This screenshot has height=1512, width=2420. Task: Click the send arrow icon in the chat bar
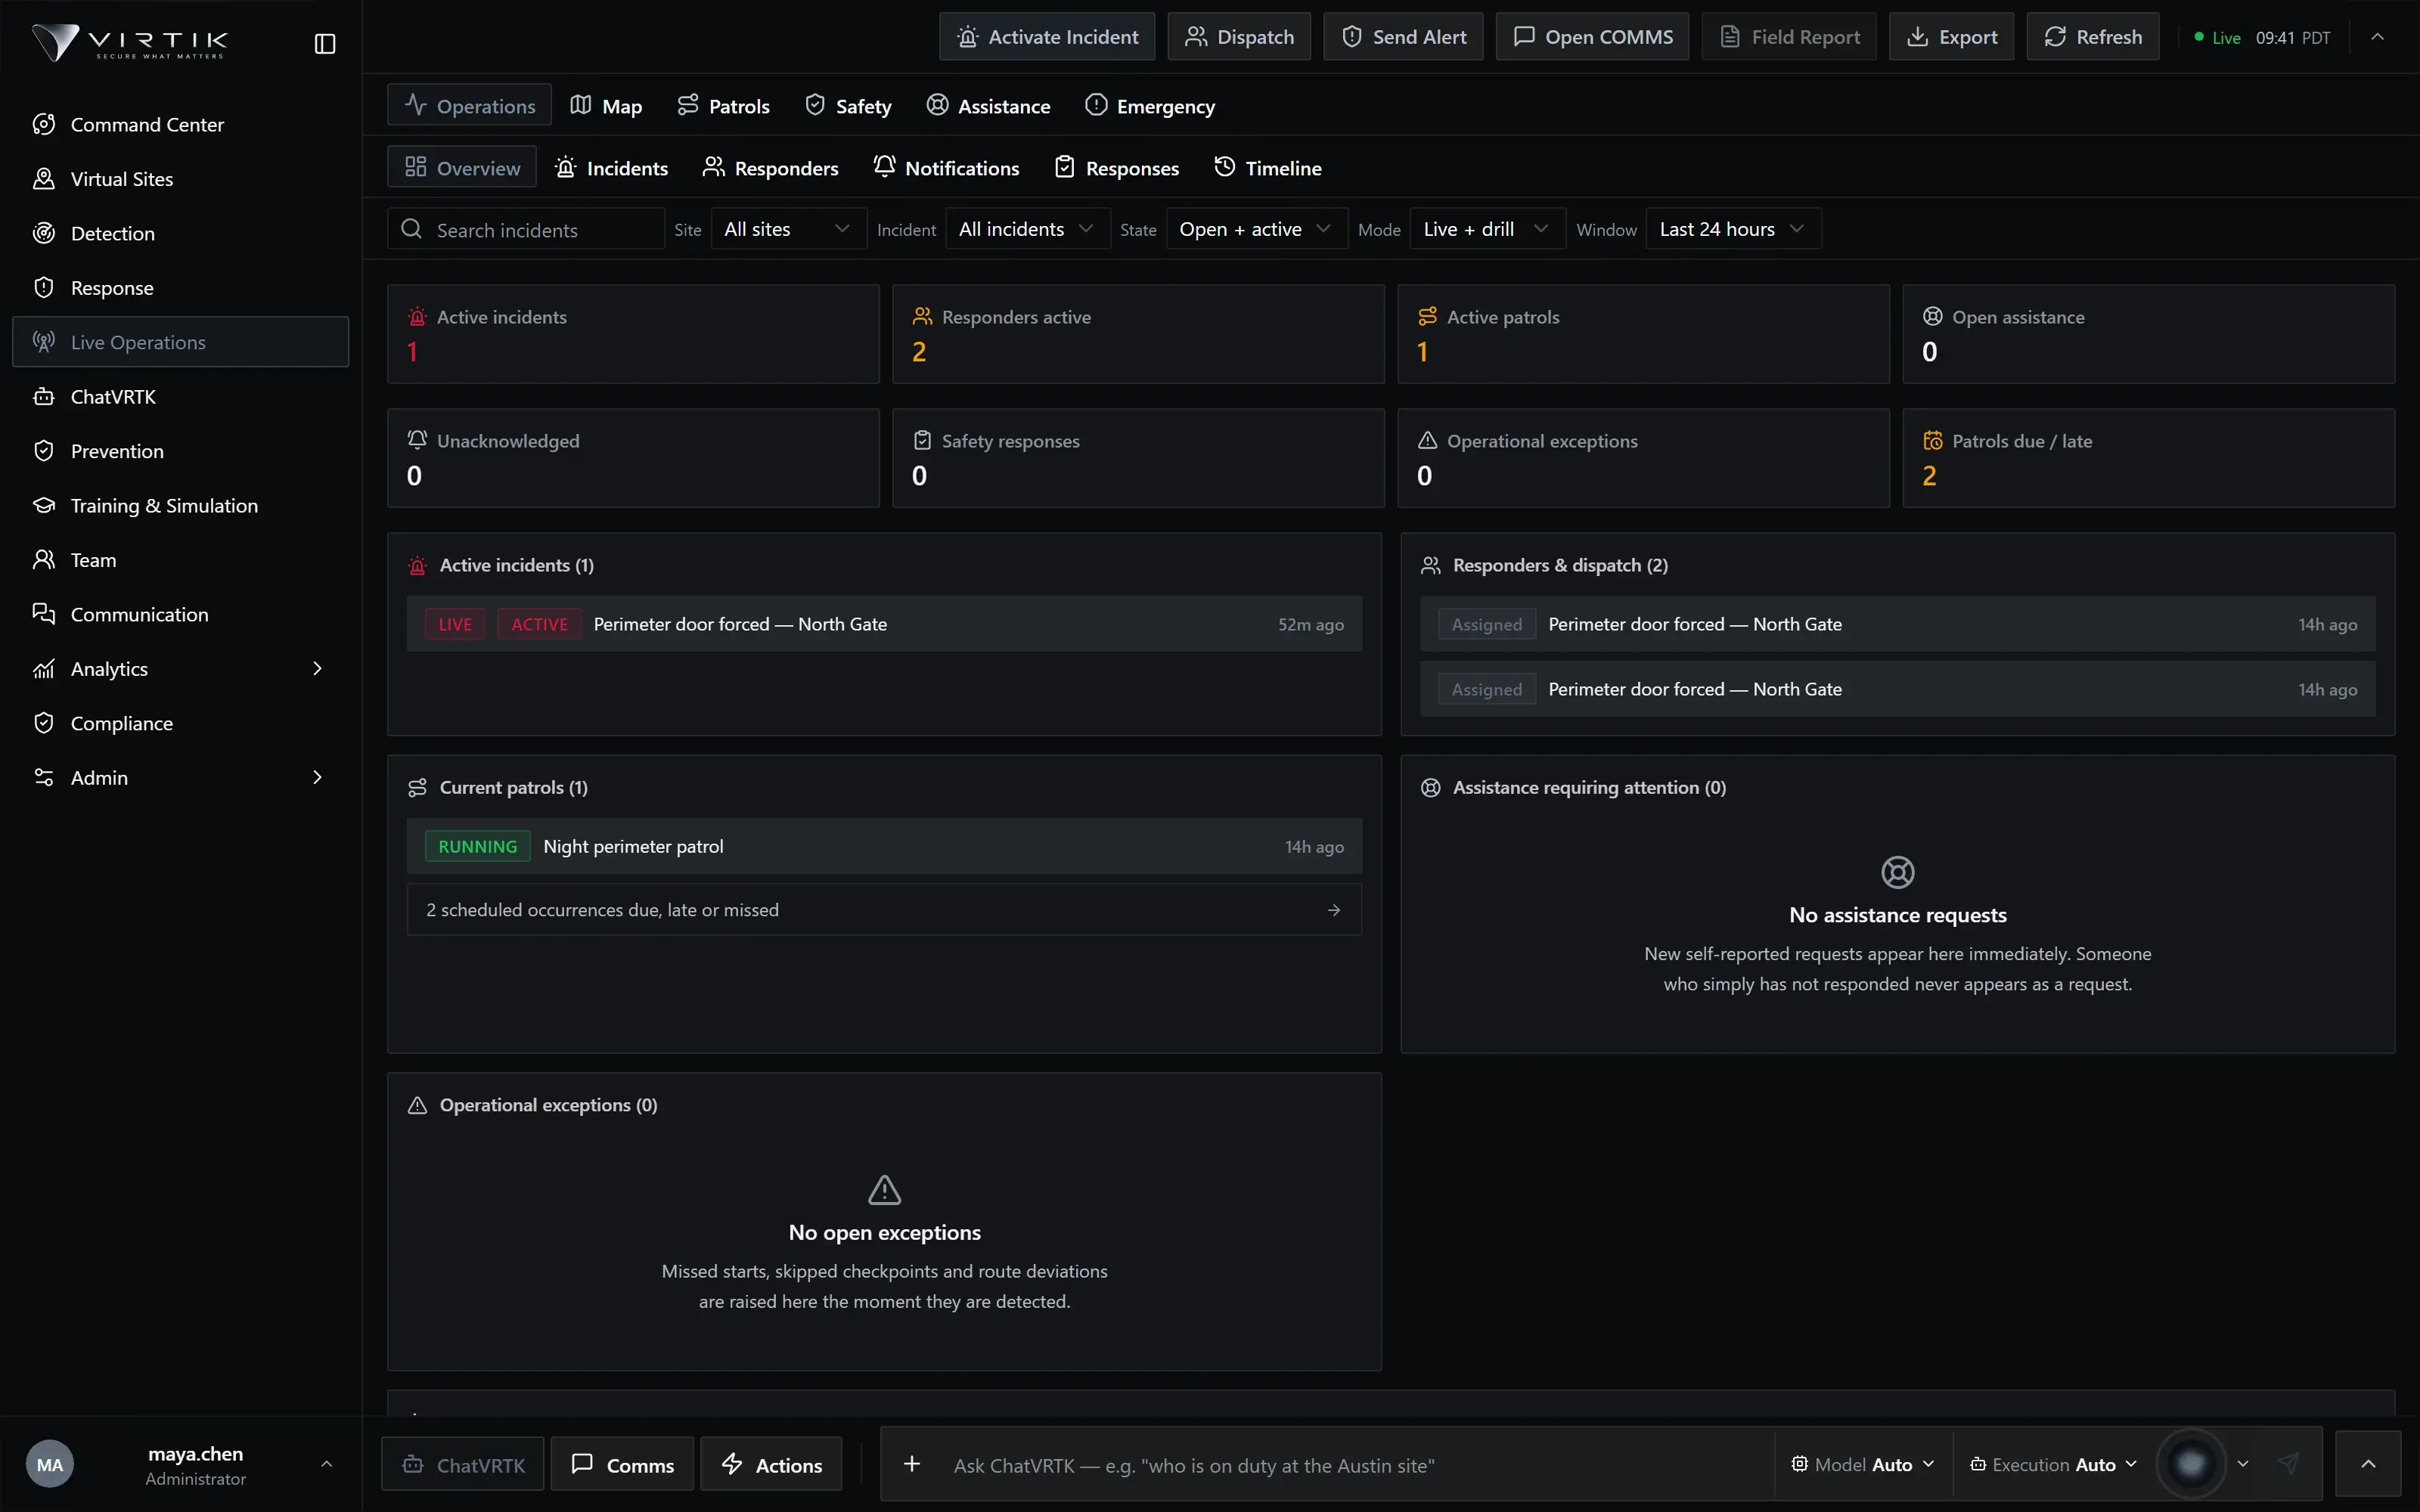[2288, 1464]
